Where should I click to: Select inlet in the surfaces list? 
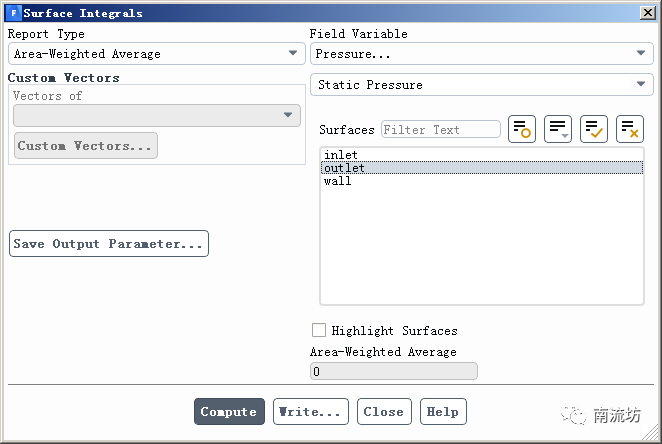coord(341,155)
